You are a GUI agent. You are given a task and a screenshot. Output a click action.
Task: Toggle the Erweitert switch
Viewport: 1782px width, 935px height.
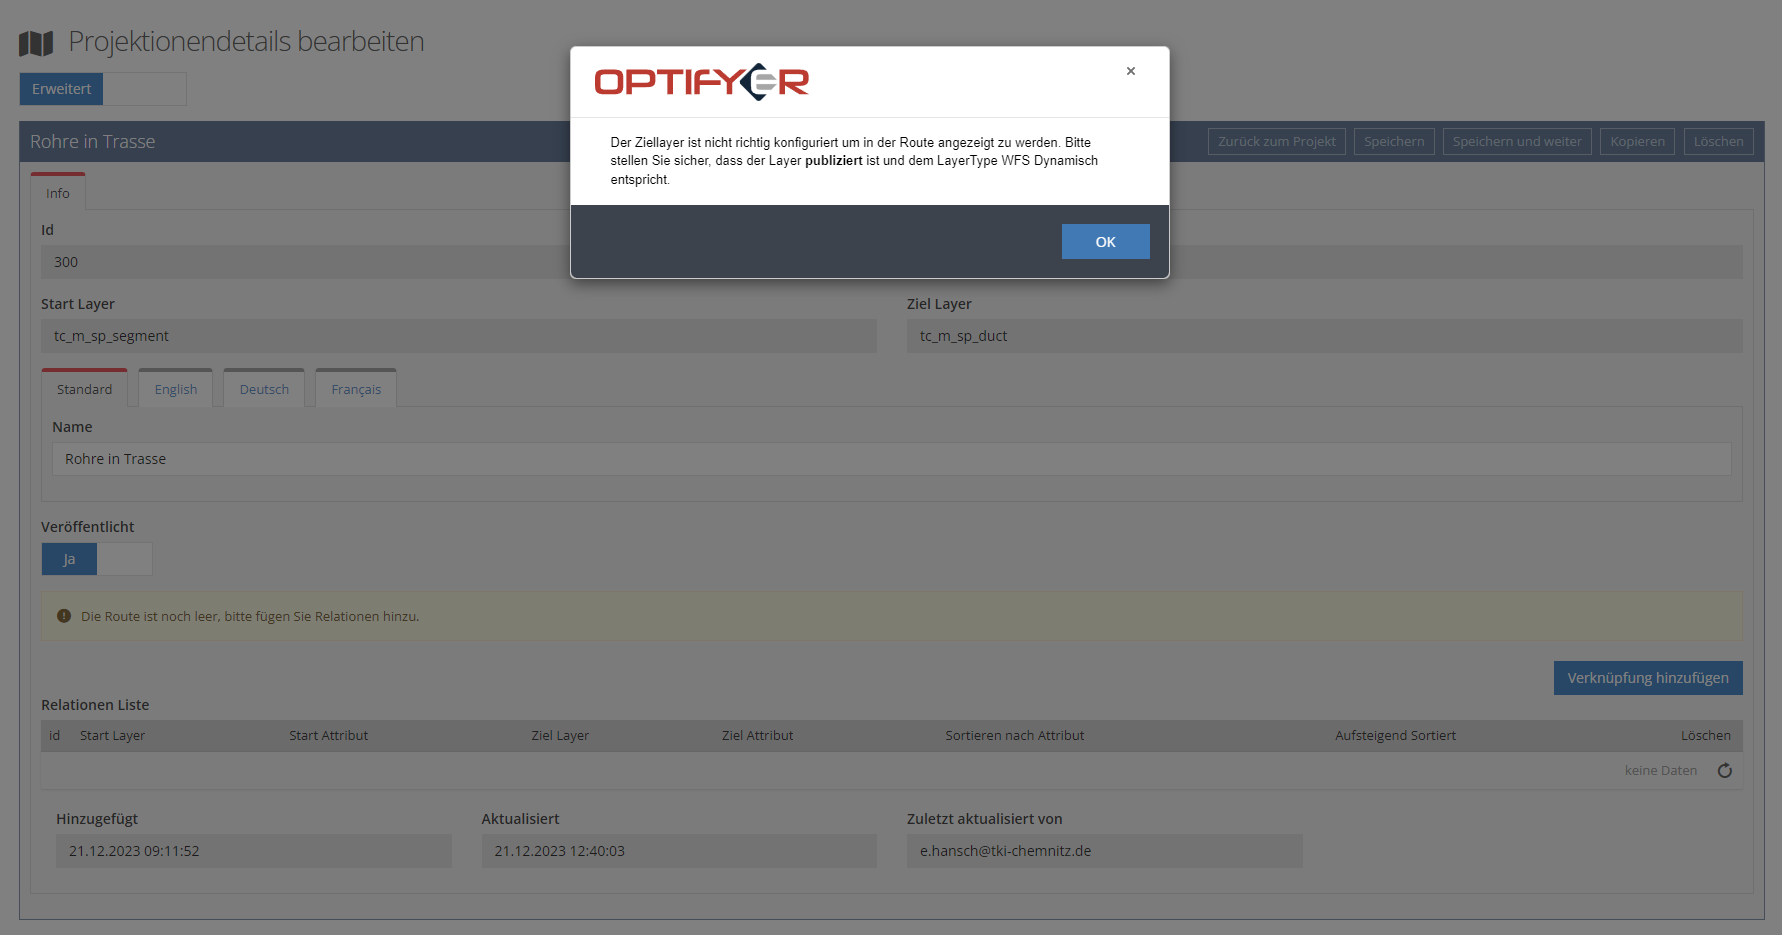103,89
